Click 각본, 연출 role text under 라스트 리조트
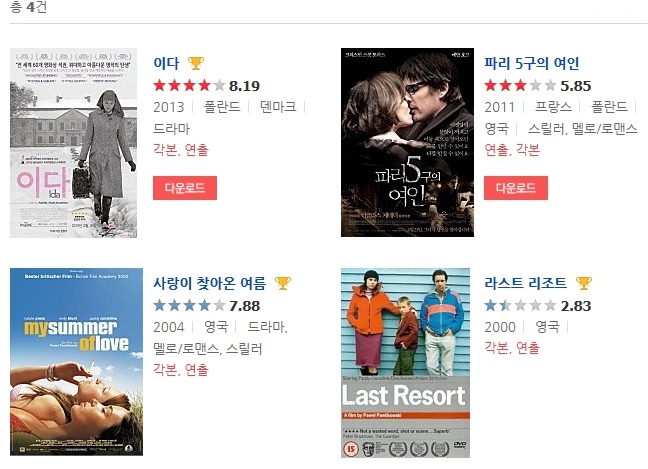This screenshot has width=648, height=469. (512, 348)
